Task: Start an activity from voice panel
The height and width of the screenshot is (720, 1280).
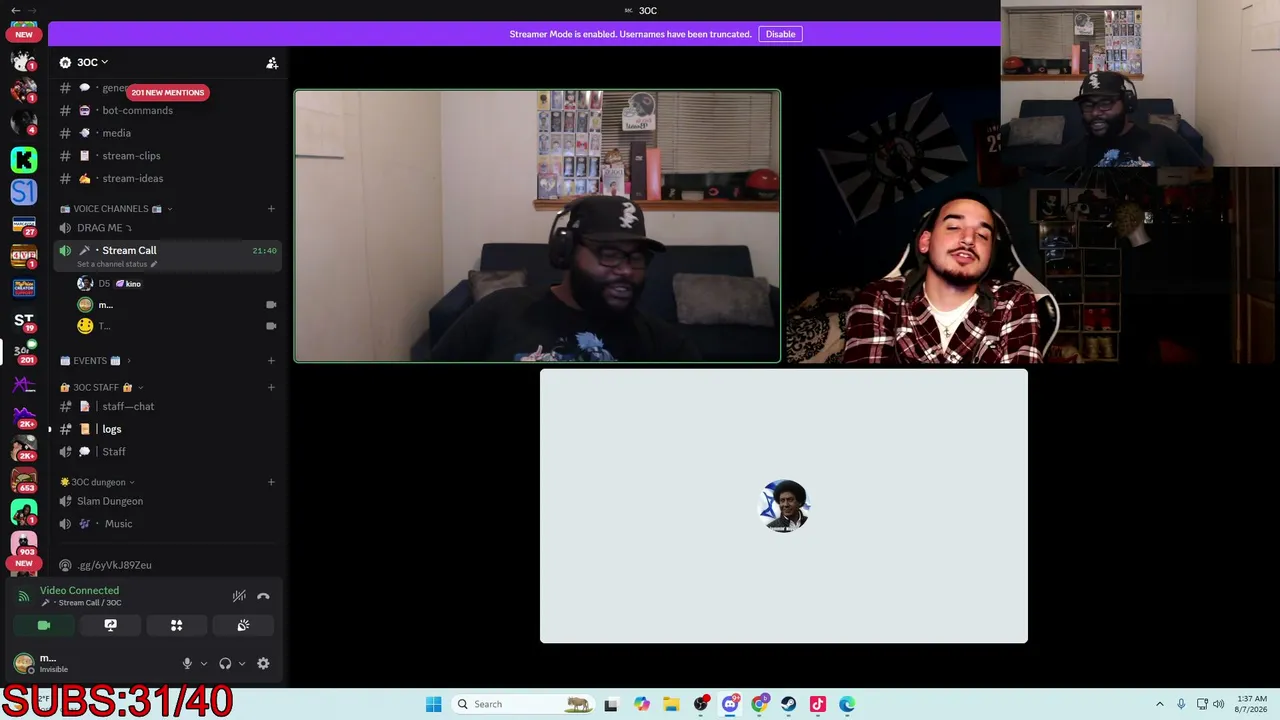Action: point(176,625)
